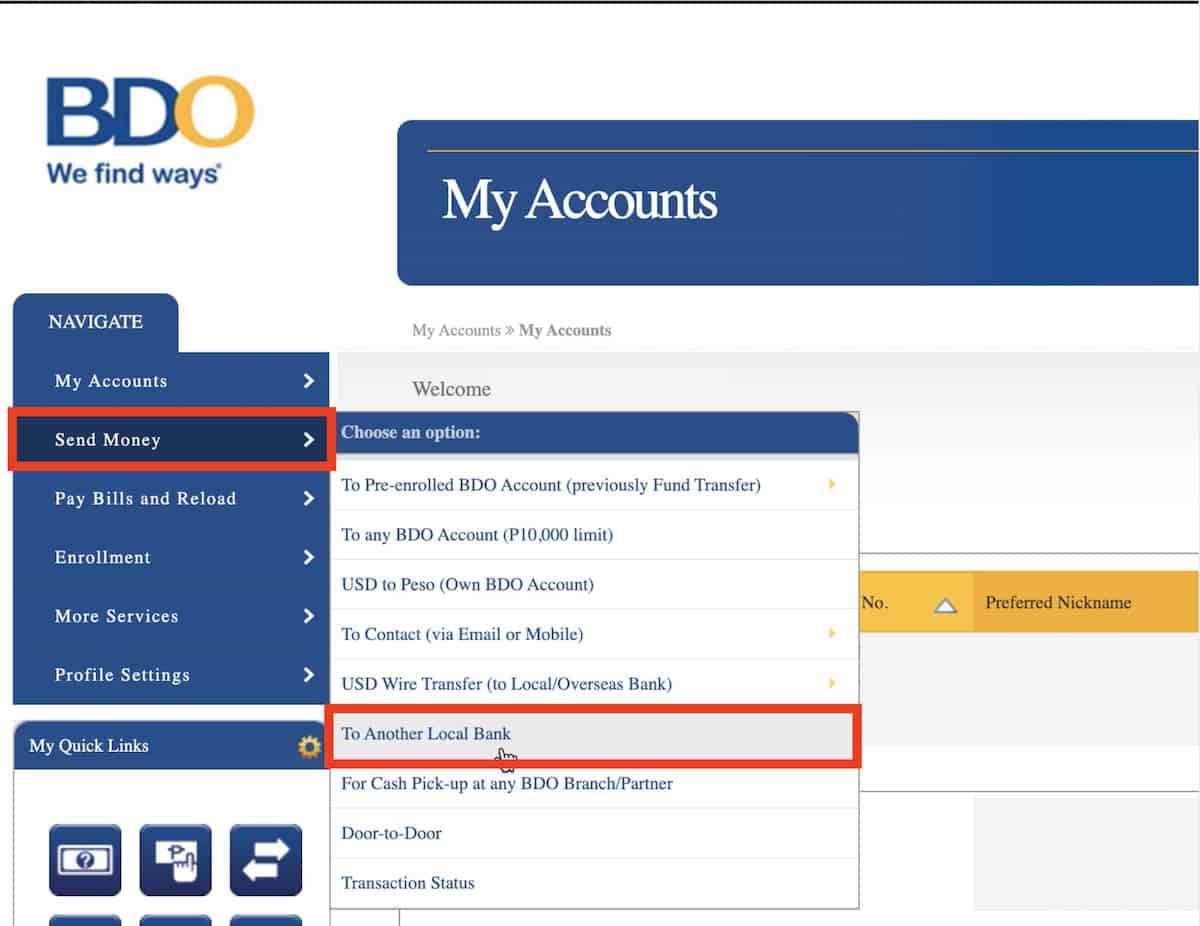The height and width of the screenshot is (926, 1200).
Task: Open the Send Money menu
Action: tap(171, 440)
